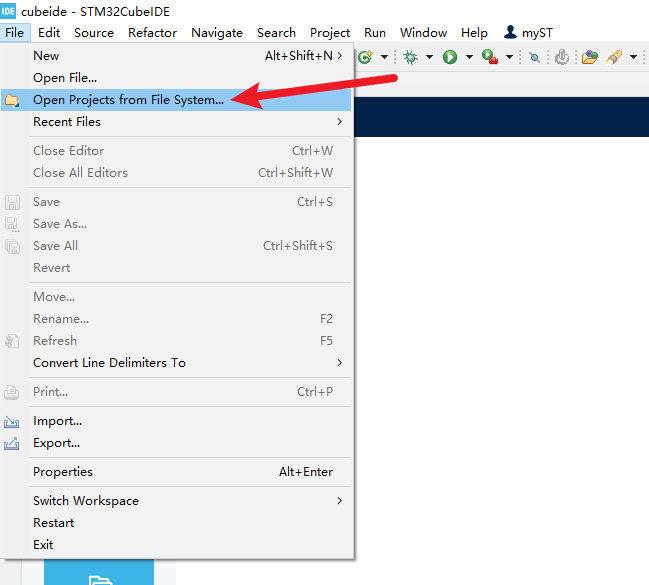The width and height of the screenshot is (649, 585).
Task: Click the grey stamp icon in toolbar
Action: (562, 57)
